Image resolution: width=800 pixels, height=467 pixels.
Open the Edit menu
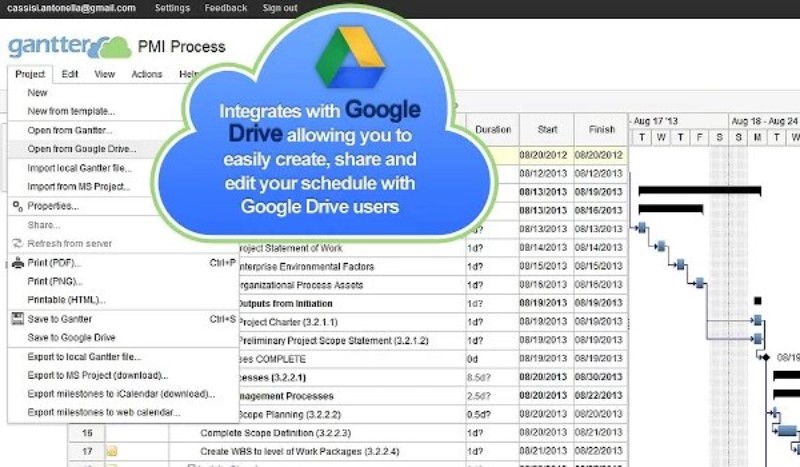click(70, 74)
